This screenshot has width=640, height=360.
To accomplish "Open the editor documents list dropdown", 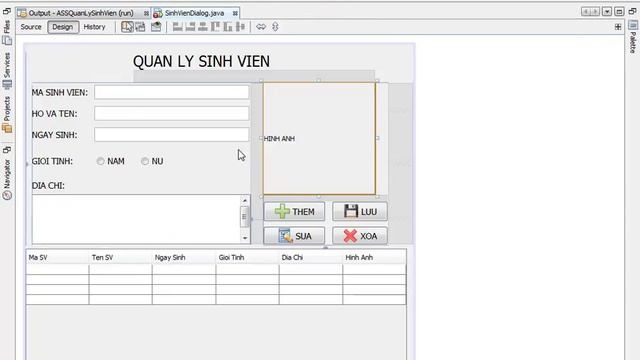I will click(607, 11).
